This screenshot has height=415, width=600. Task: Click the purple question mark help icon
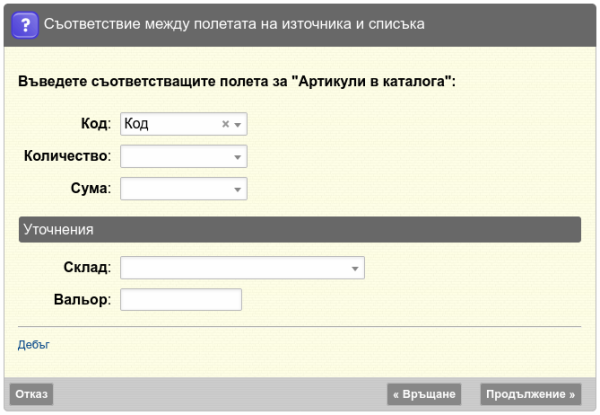tap(25, 25)
